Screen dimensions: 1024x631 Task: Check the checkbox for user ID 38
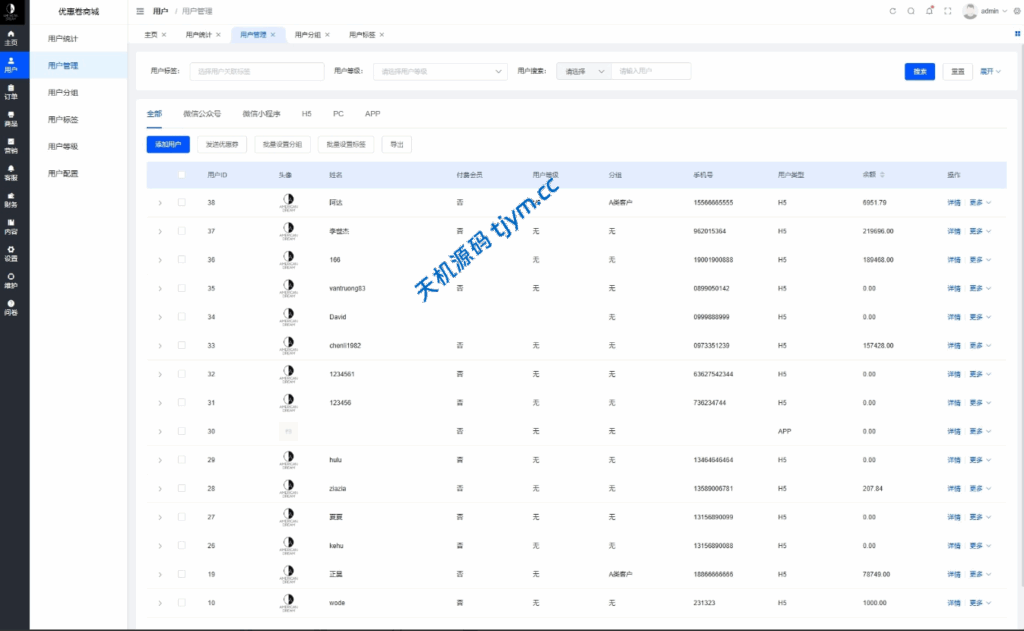[x=181, y=203]
